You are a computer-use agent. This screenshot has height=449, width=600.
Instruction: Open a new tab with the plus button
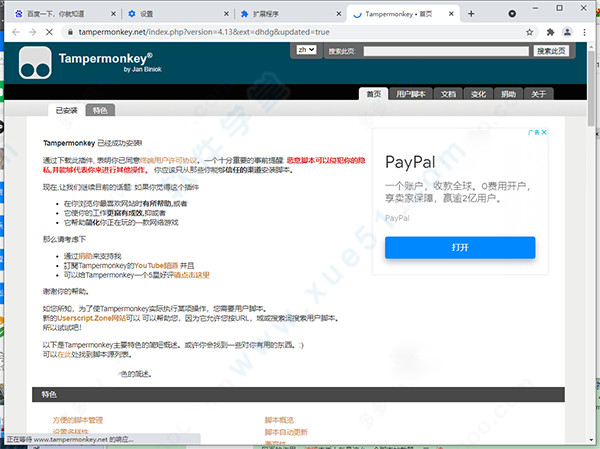[x=471, y=14]
